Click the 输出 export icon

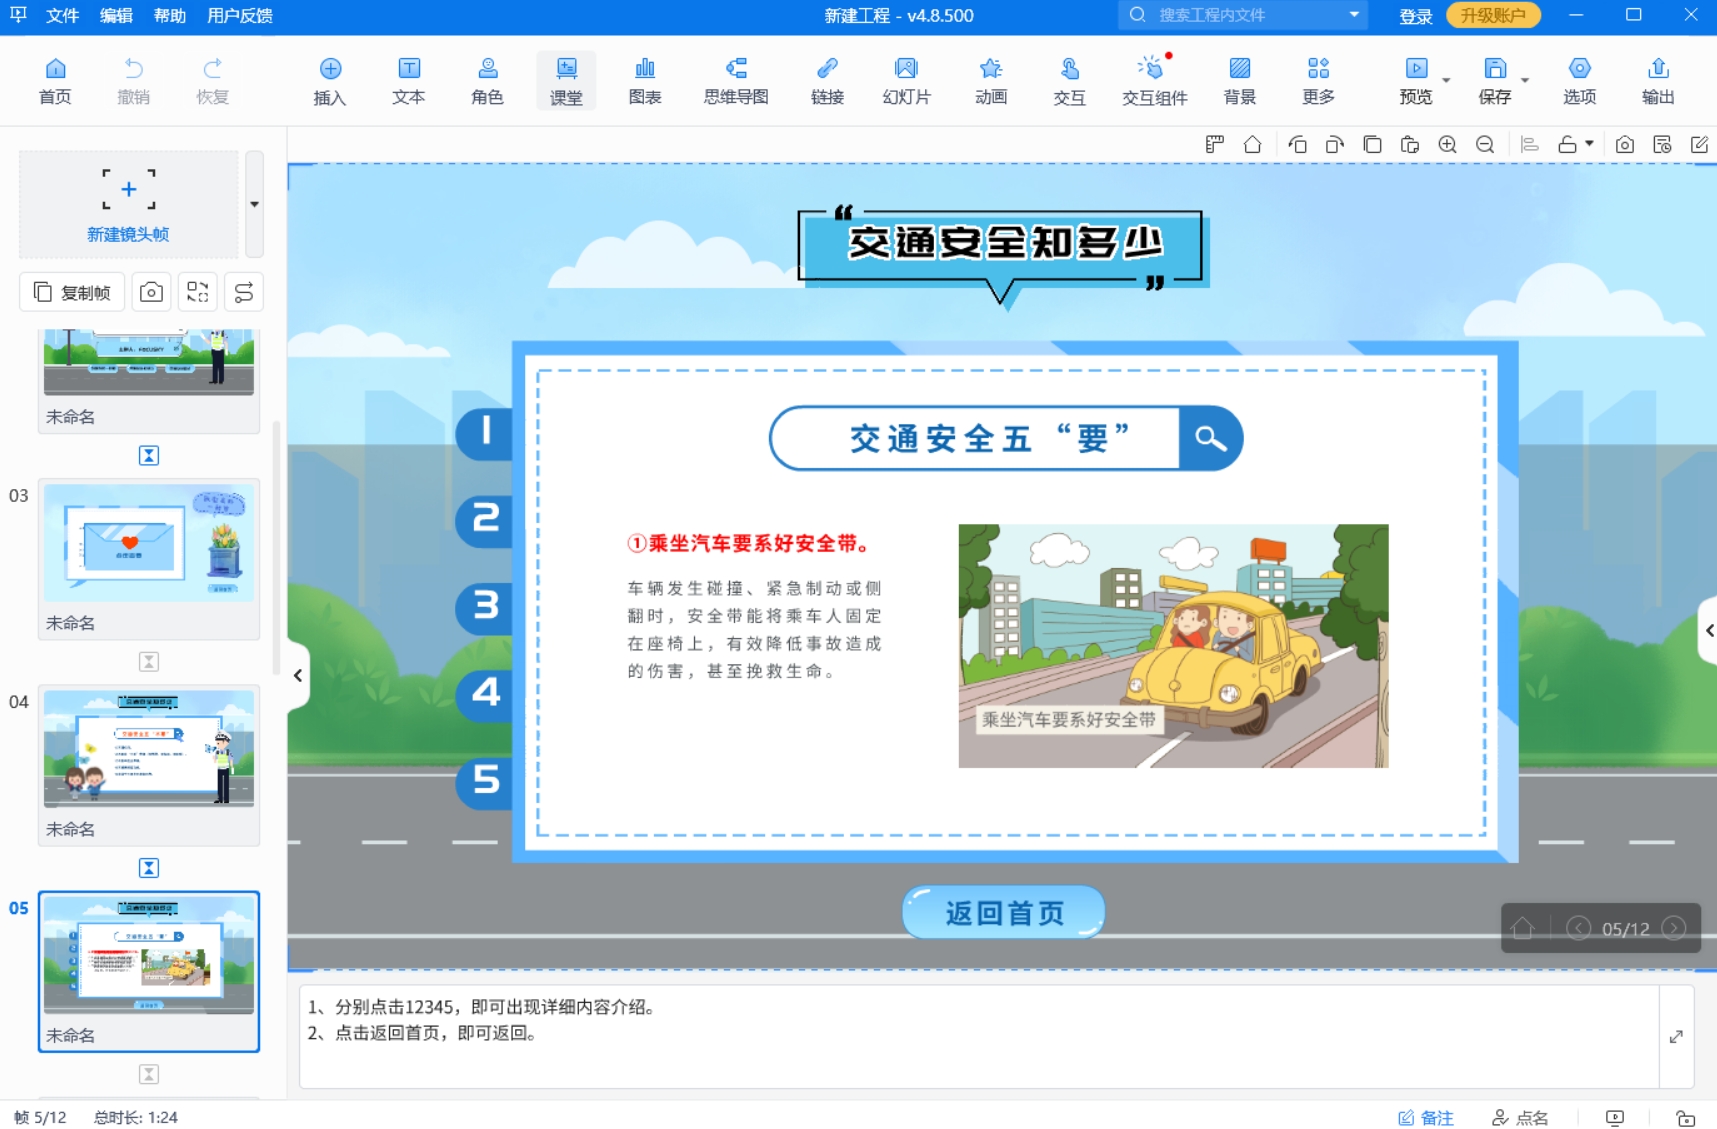coord(1658,80)
